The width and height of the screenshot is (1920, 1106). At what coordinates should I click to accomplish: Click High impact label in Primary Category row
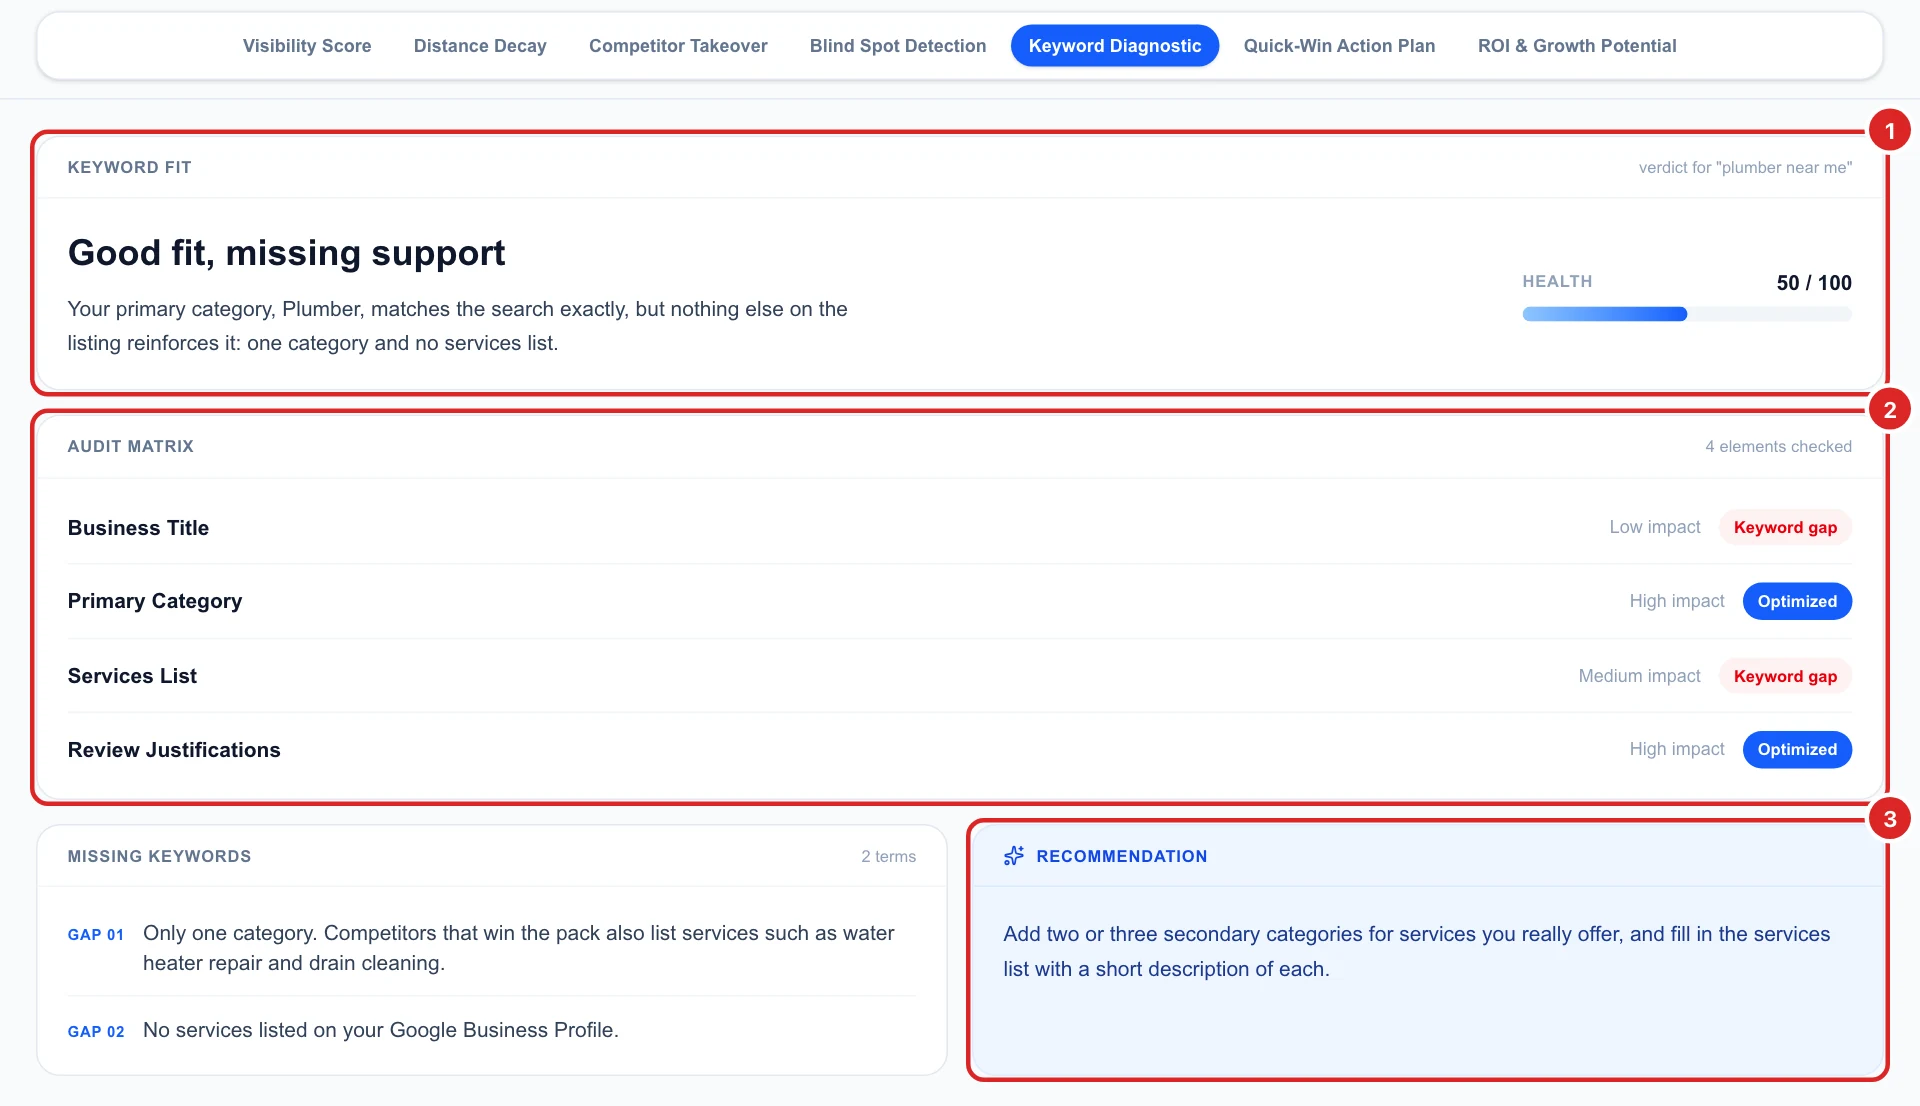[1677, 601]
